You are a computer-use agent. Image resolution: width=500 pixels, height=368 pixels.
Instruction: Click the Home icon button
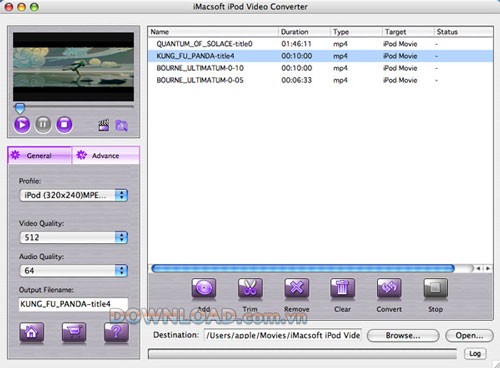point(31,332)
